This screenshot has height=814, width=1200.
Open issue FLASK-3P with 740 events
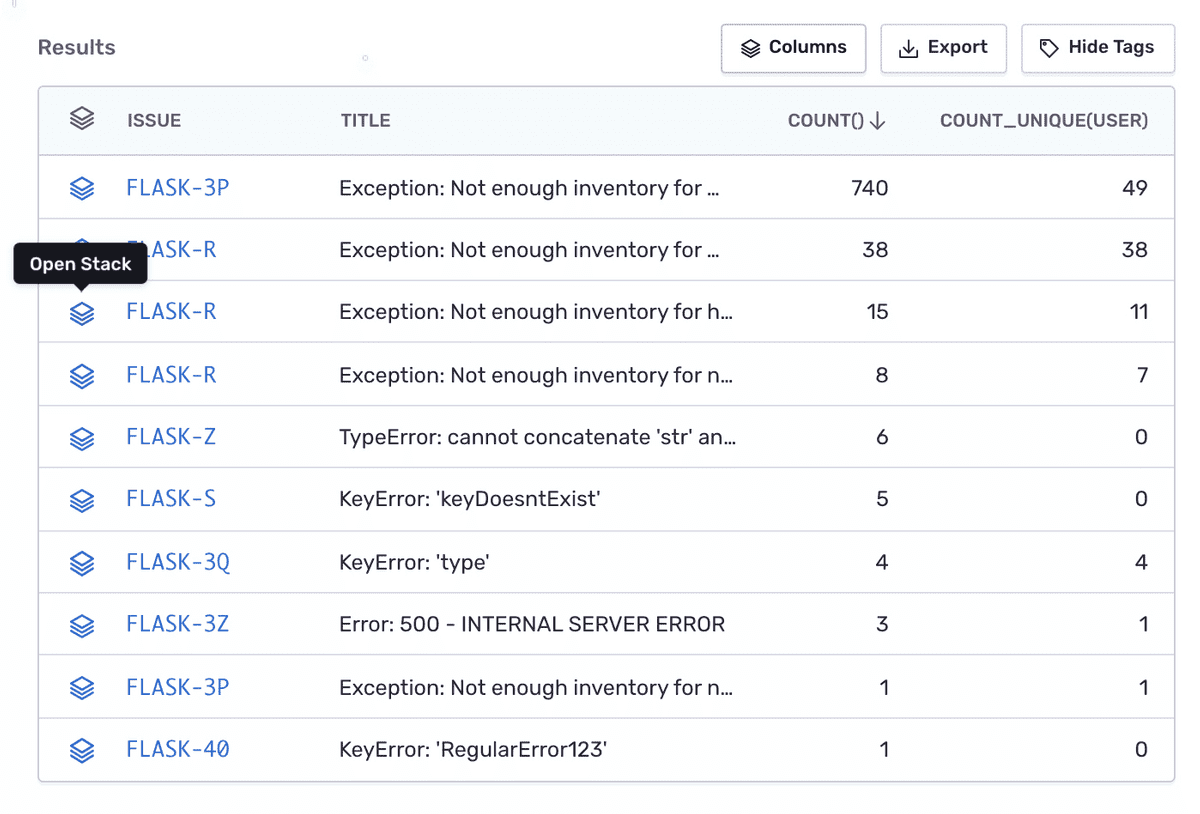pos(178,188)
